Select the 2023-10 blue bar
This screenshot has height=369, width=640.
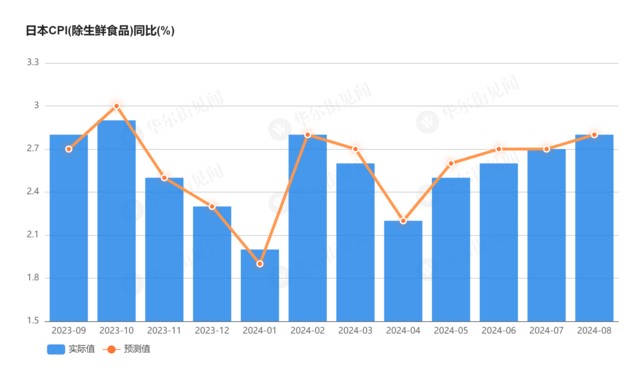coord(116,221)
